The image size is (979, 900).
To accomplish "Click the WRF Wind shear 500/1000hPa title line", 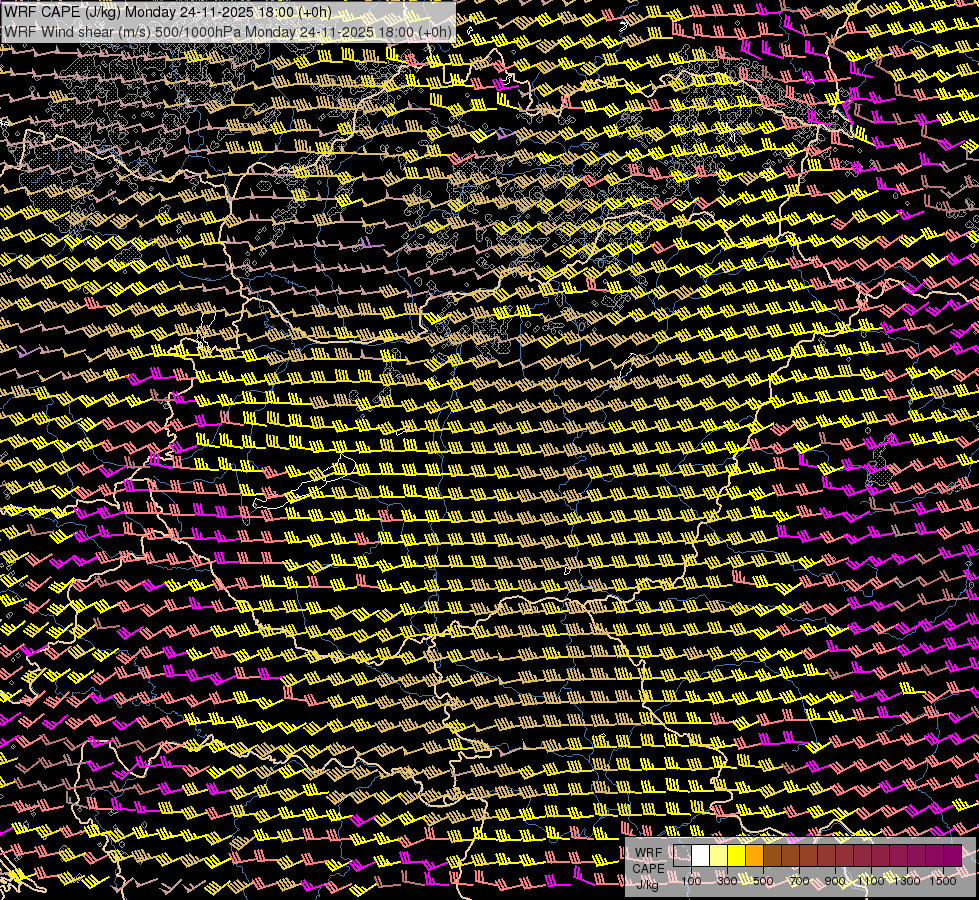I will point(227,32).
